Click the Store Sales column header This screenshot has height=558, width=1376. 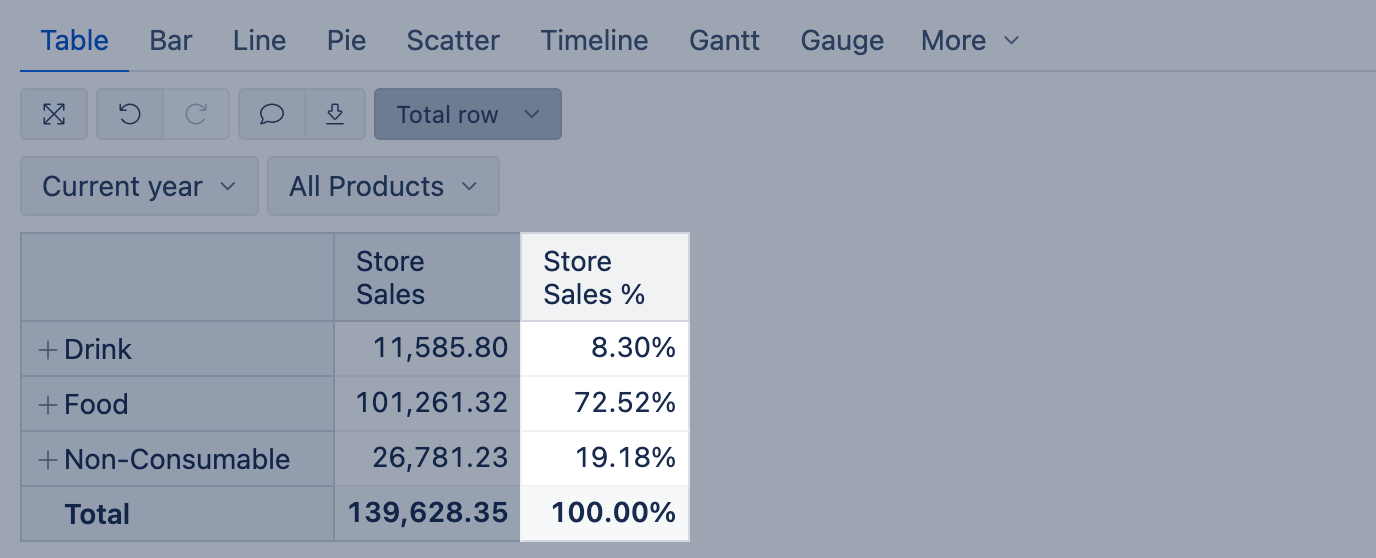click(x=427, y=277)
